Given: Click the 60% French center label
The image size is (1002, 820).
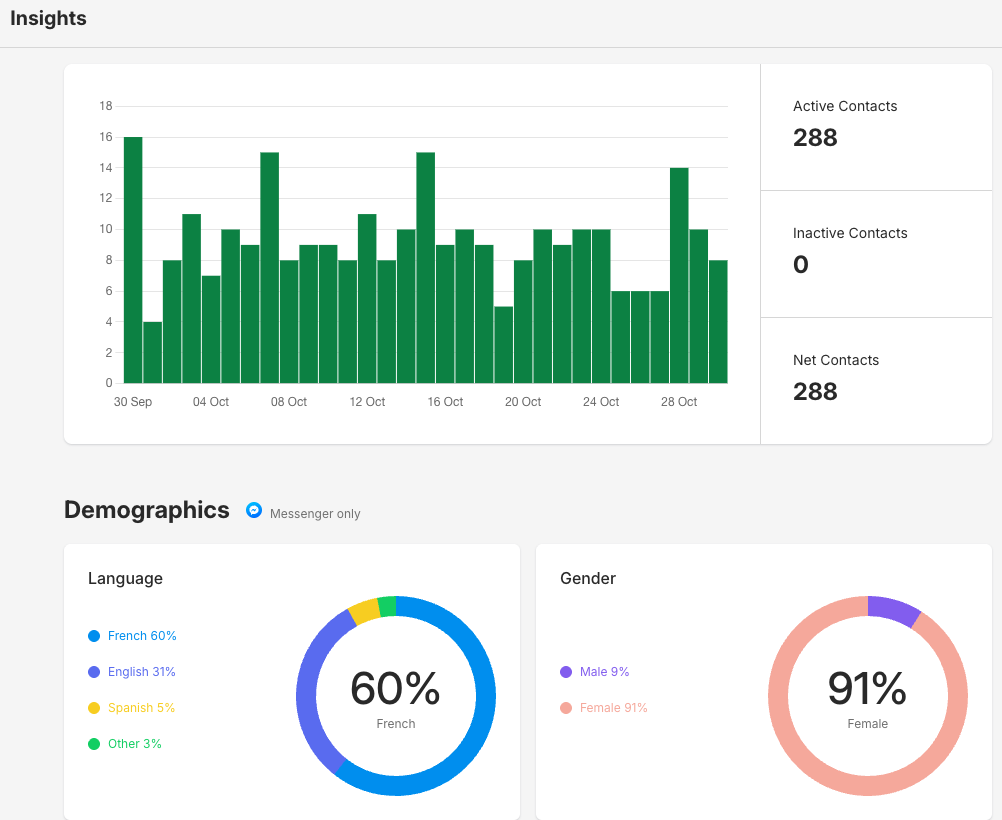Looking at the screenshot, I should pos(395,690).
